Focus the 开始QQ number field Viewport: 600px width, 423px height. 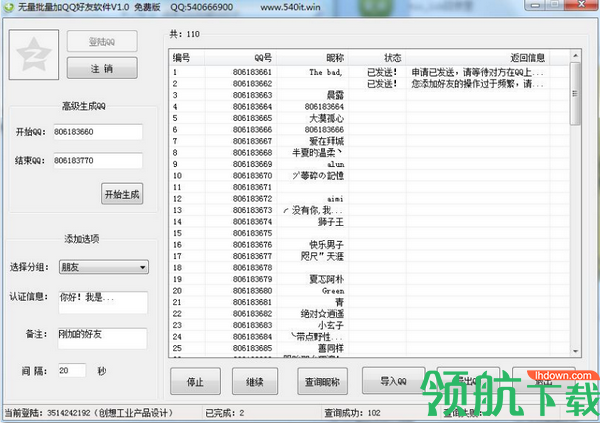(98, 132)
